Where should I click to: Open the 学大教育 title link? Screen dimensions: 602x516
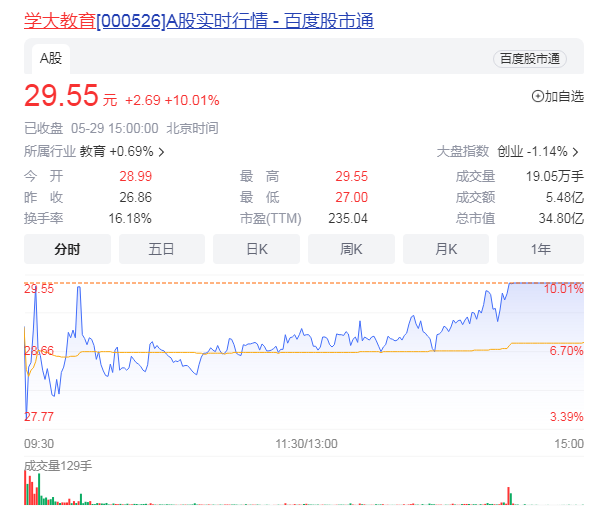coord(198,20)
